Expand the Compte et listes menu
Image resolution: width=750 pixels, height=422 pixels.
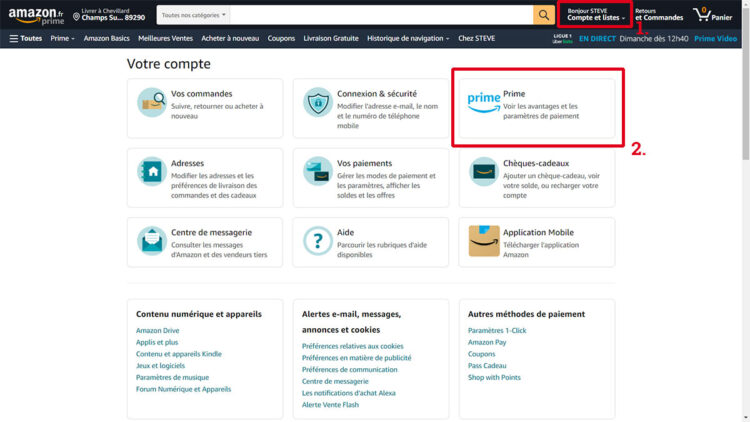(596, 15)
